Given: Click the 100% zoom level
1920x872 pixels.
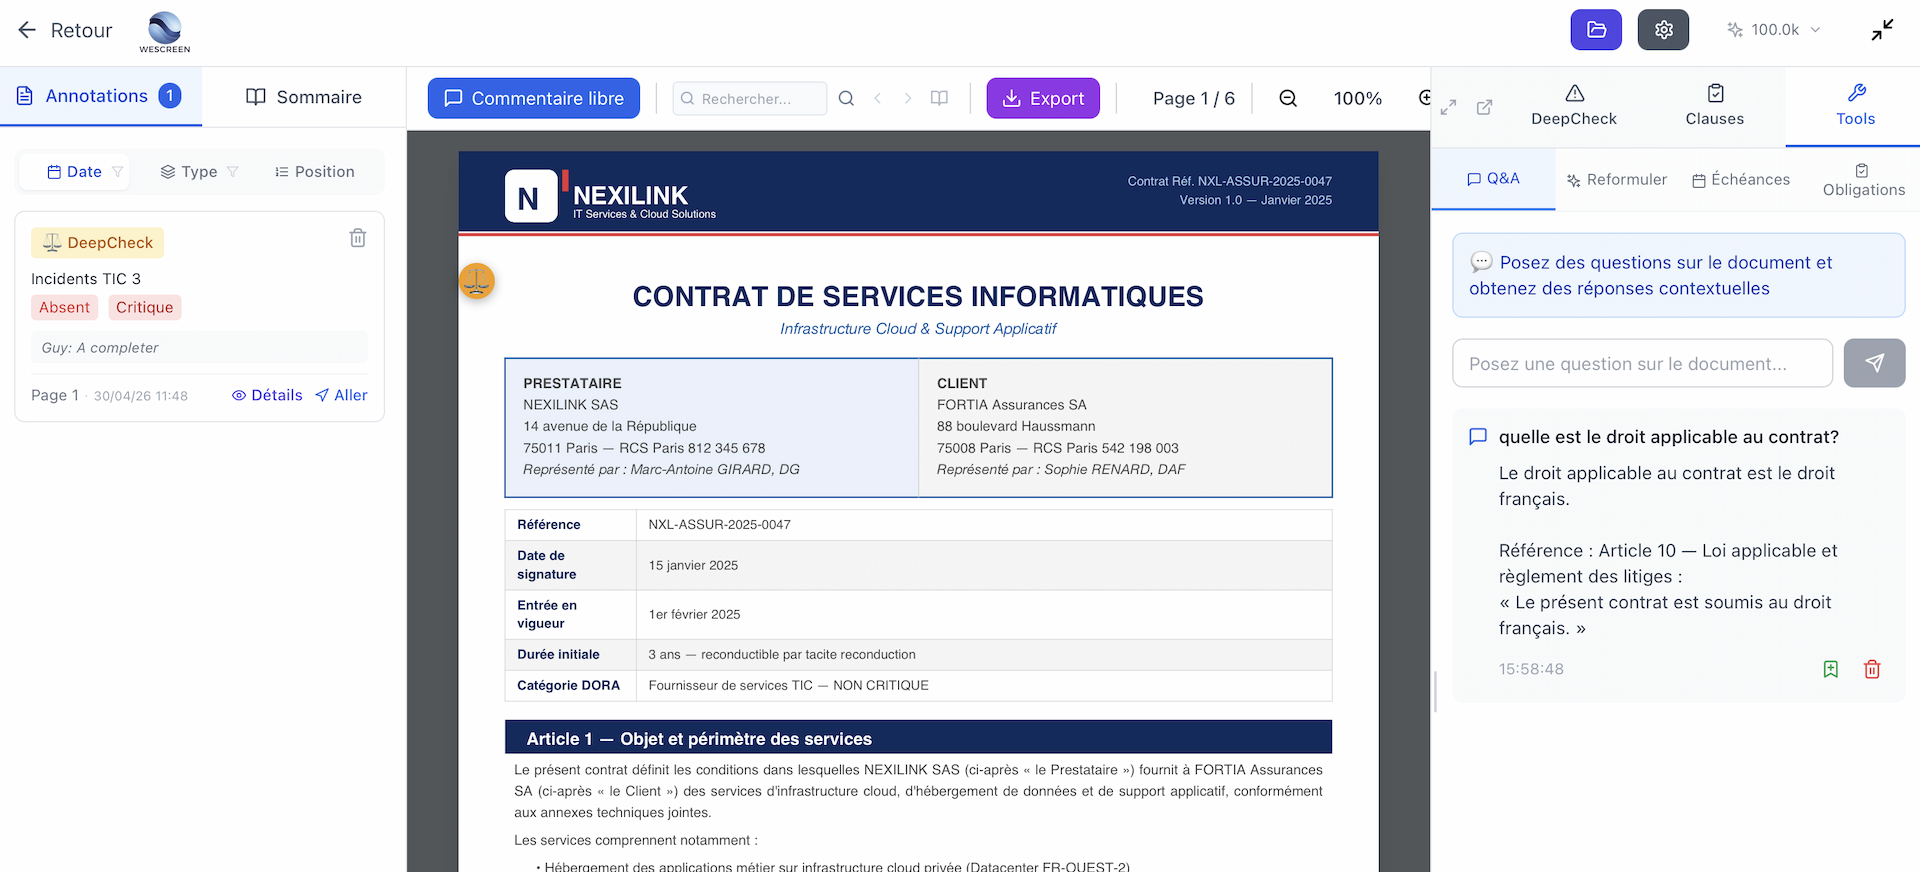Looking at the screenshot, I should 1357,98.
